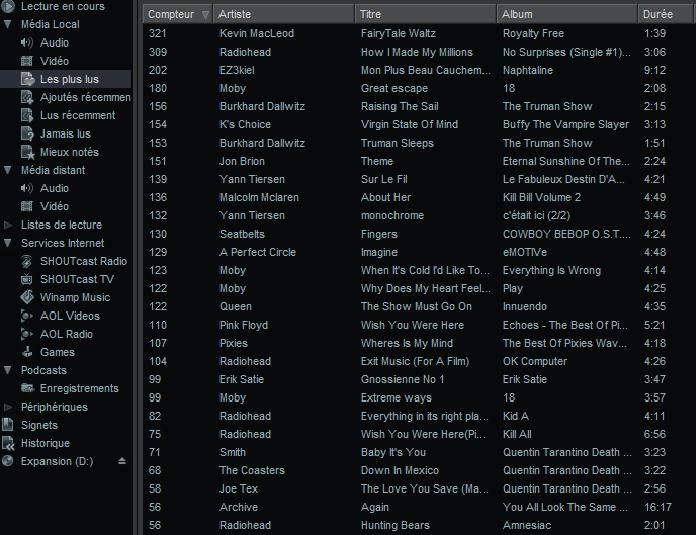This screenshot has height=535, width=696.
Task: Click the Signets bookmark icon
Action: [8, 425]
